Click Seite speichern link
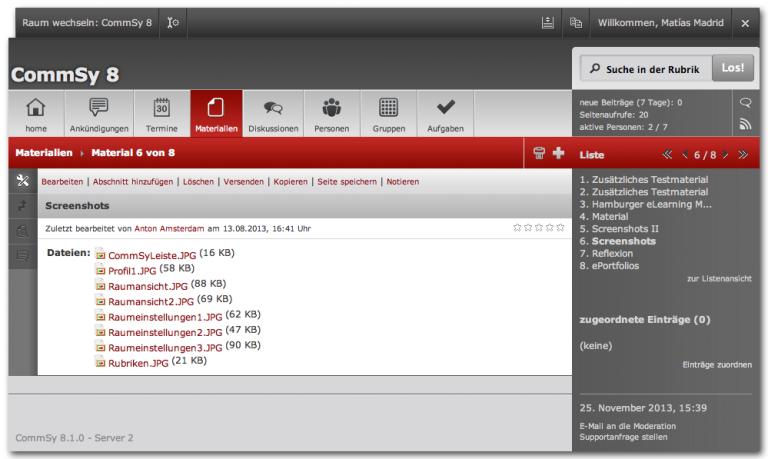This screenshot has width=768, height=459. click(x=347, y=182)
